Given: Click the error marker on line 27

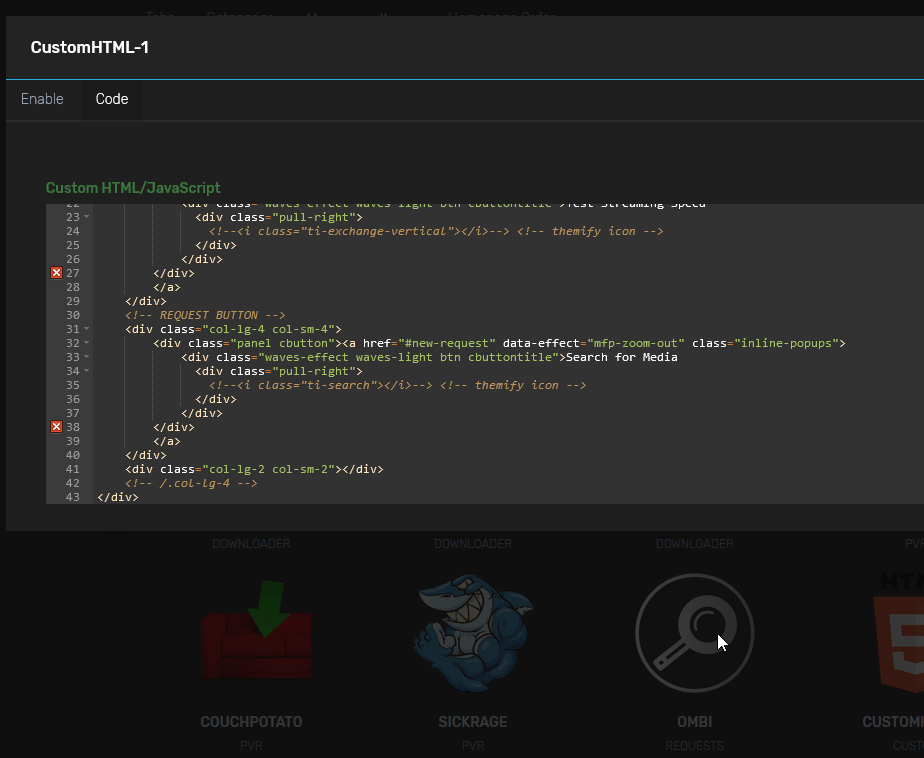Looking at the screenshot, I should click(x=57, y=273).
